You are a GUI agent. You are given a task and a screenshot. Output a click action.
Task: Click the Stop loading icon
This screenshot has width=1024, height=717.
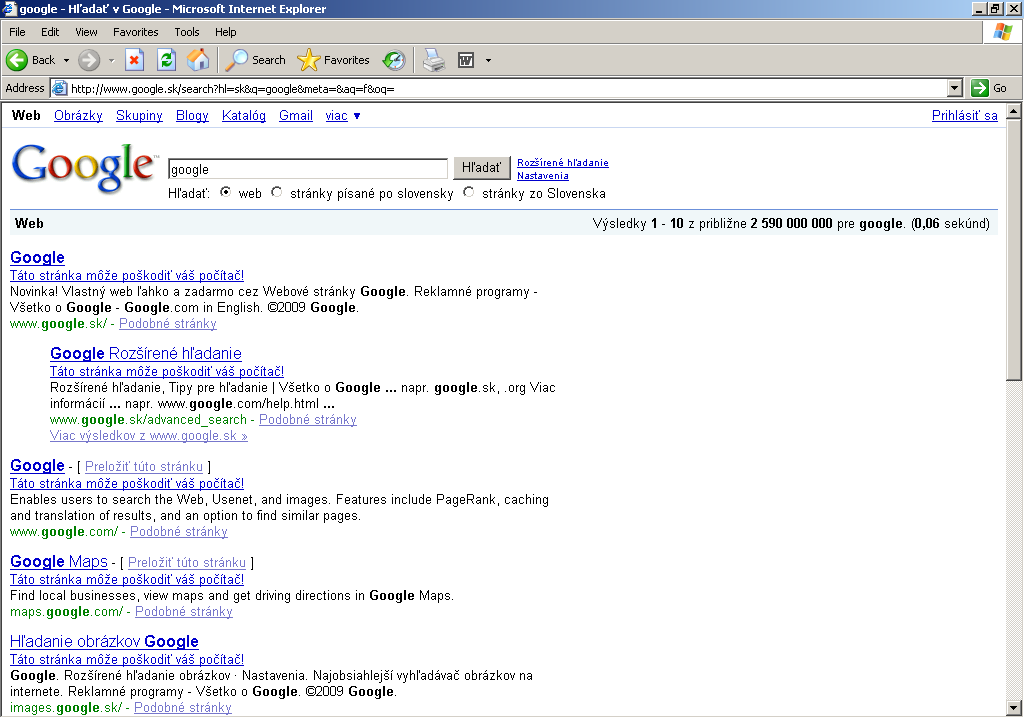coord(134,60)
